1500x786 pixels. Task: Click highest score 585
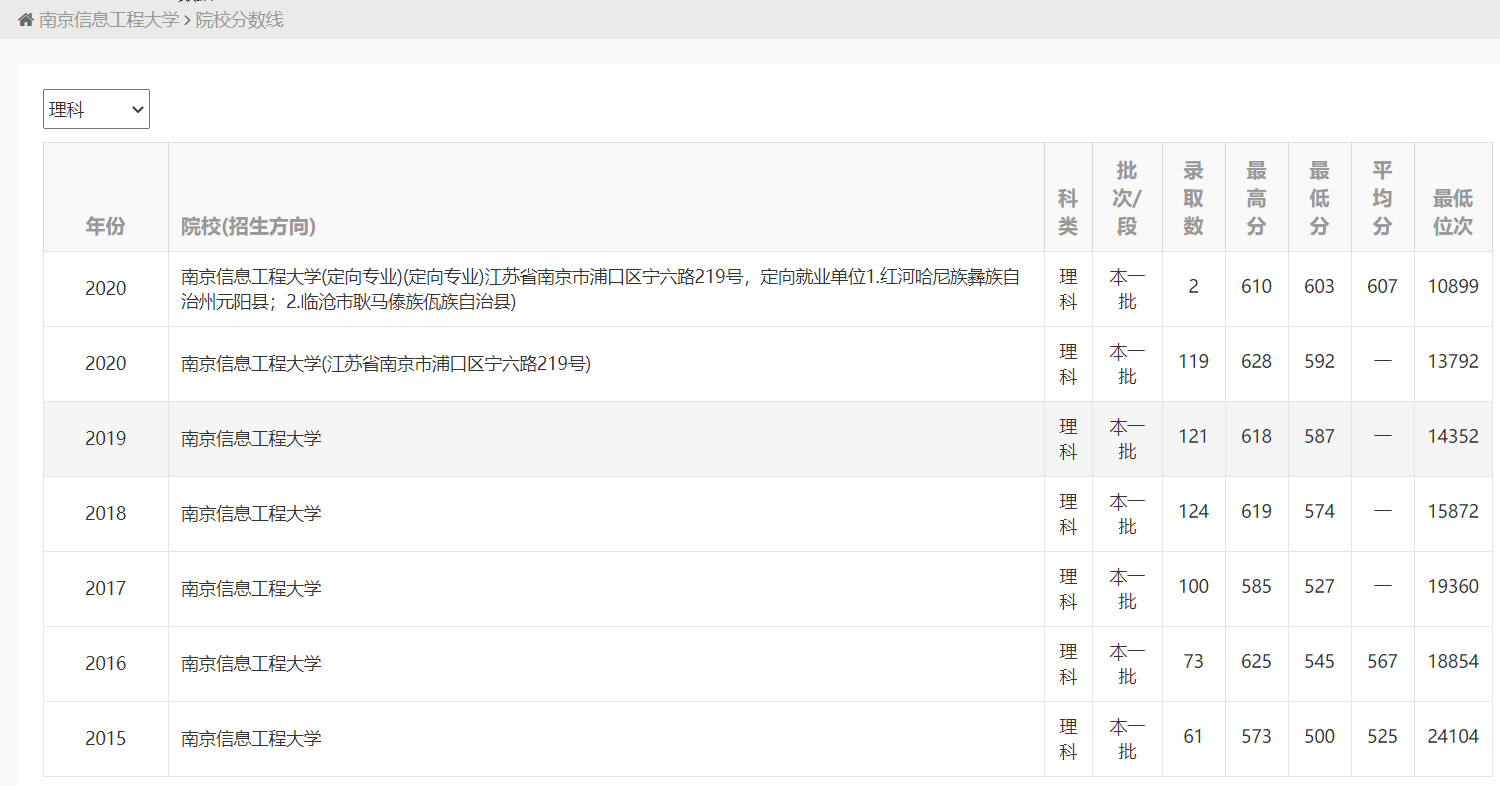coord(1256,587)
